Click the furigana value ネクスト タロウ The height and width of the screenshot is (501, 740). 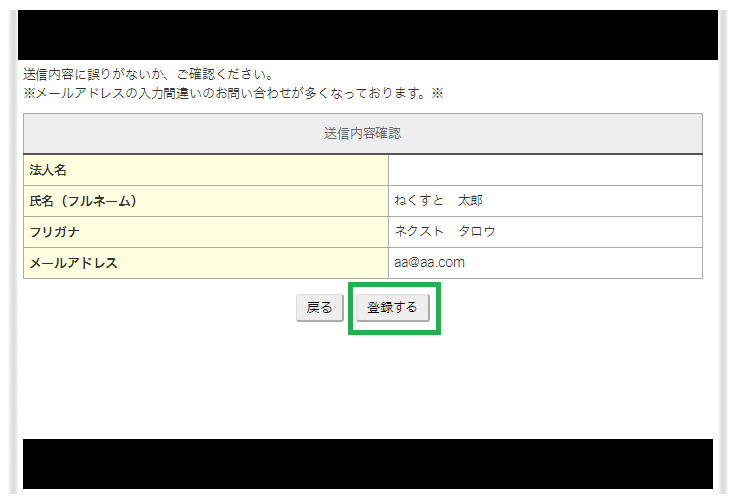point(445,232)
